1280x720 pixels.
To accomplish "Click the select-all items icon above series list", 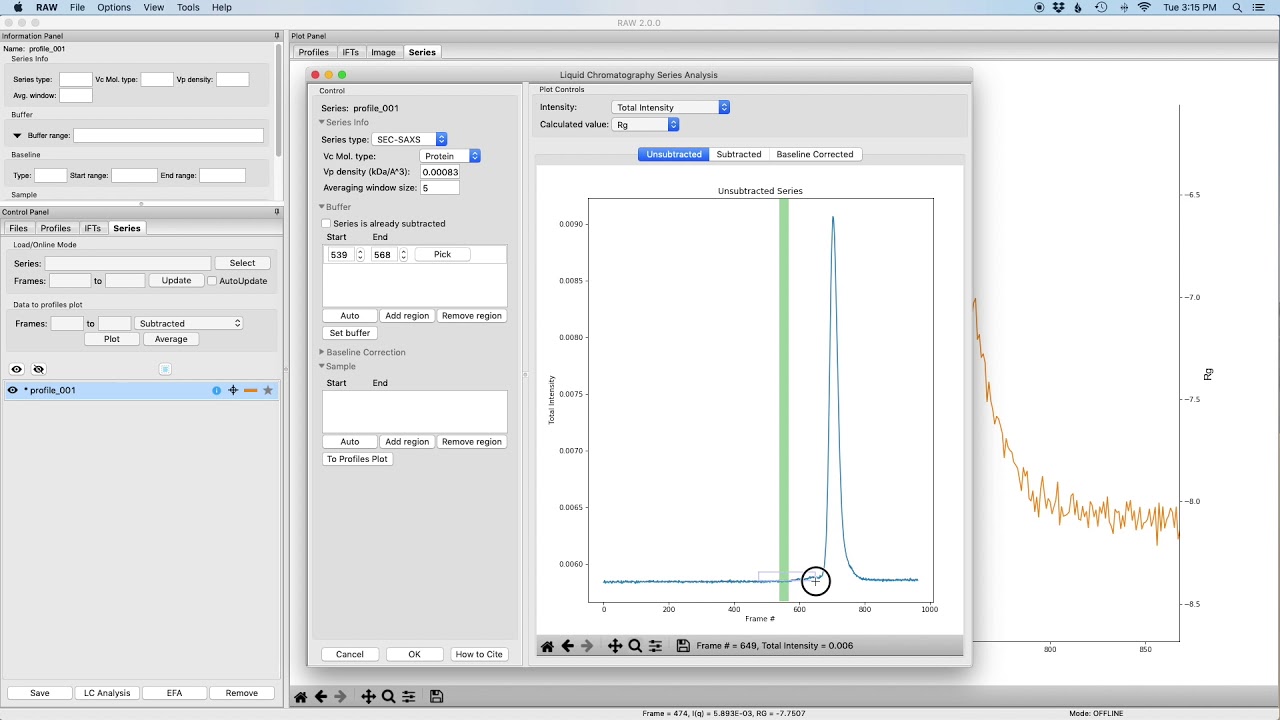I will point(165,369).
